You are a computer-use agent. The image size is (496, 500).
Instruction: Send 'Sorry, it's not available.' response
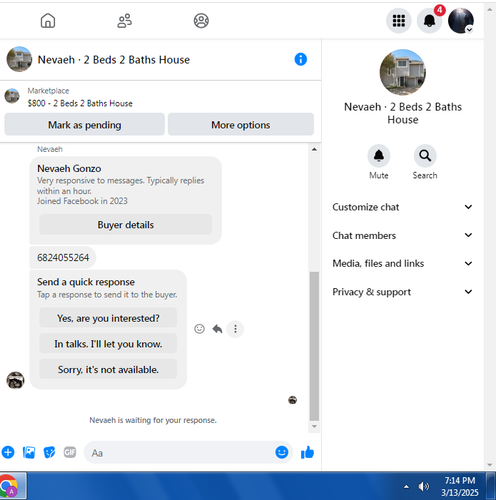[108, 369]
